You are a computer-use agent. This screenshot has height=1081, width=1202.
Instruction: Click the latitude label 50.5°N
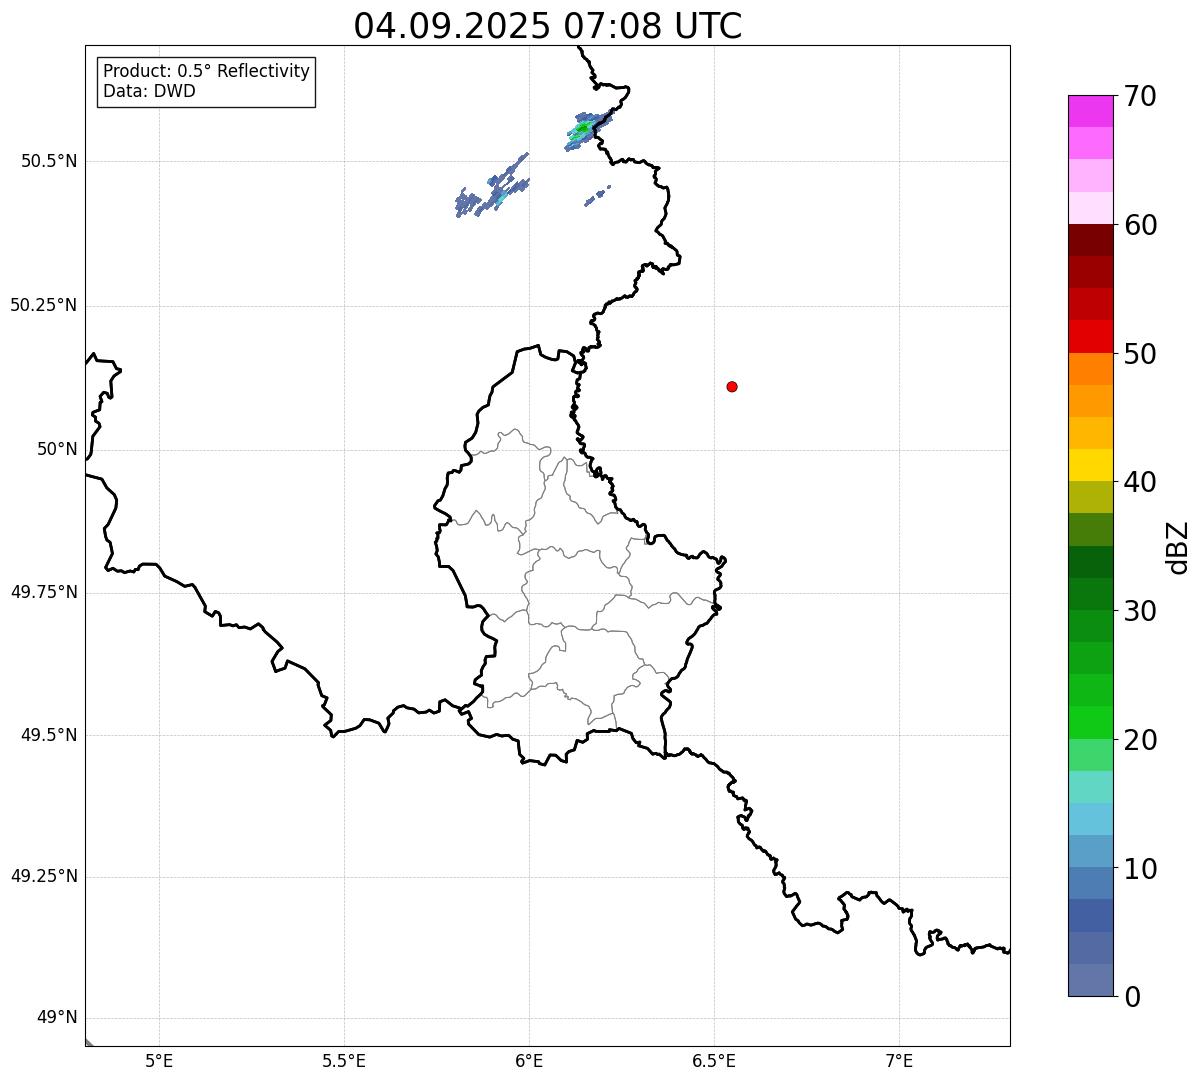[x=49, y=161]
